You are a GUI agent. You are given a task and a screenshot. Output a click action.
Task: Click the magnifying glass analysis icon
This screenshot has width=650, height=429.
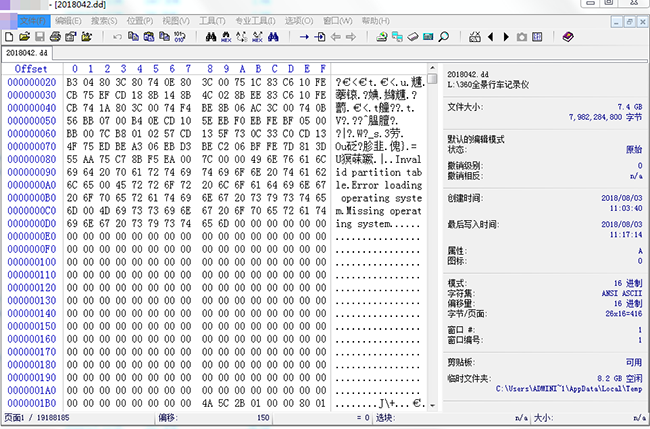(x=443, y=37)
